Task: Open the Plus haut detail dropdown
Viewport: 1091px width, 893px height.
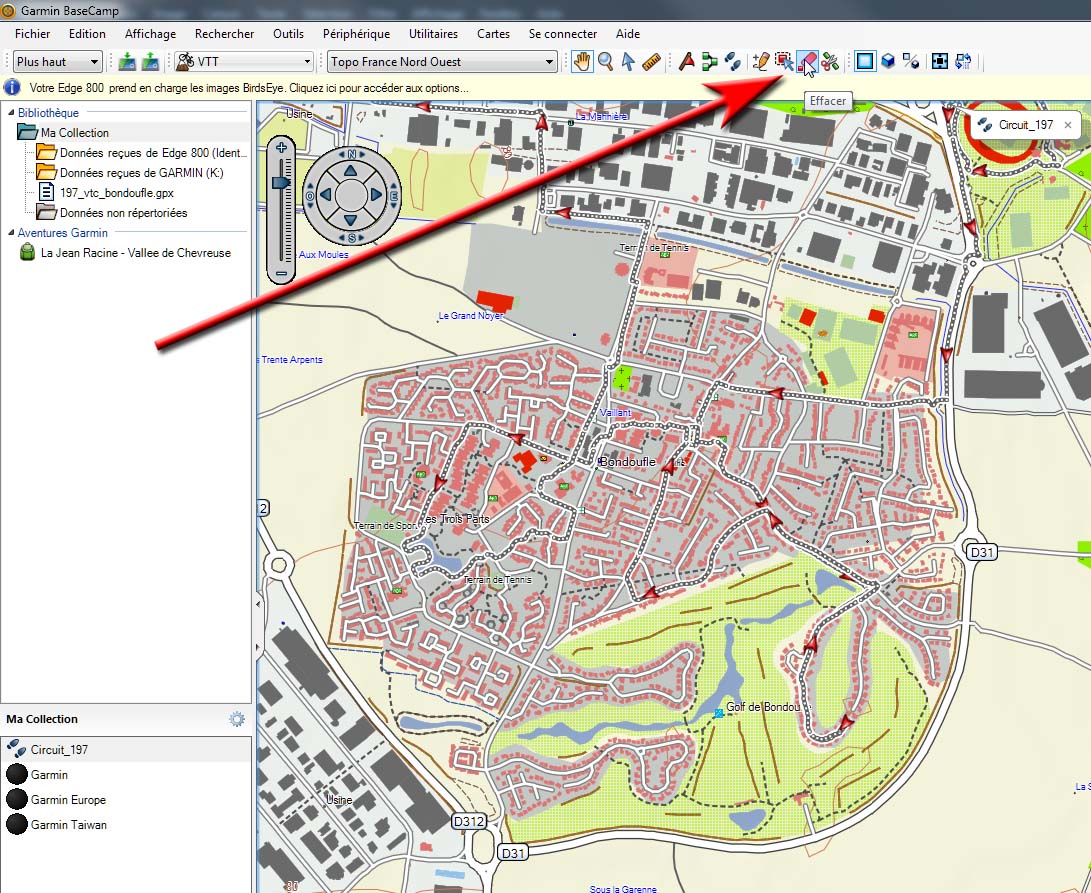Action: [58, 62]
